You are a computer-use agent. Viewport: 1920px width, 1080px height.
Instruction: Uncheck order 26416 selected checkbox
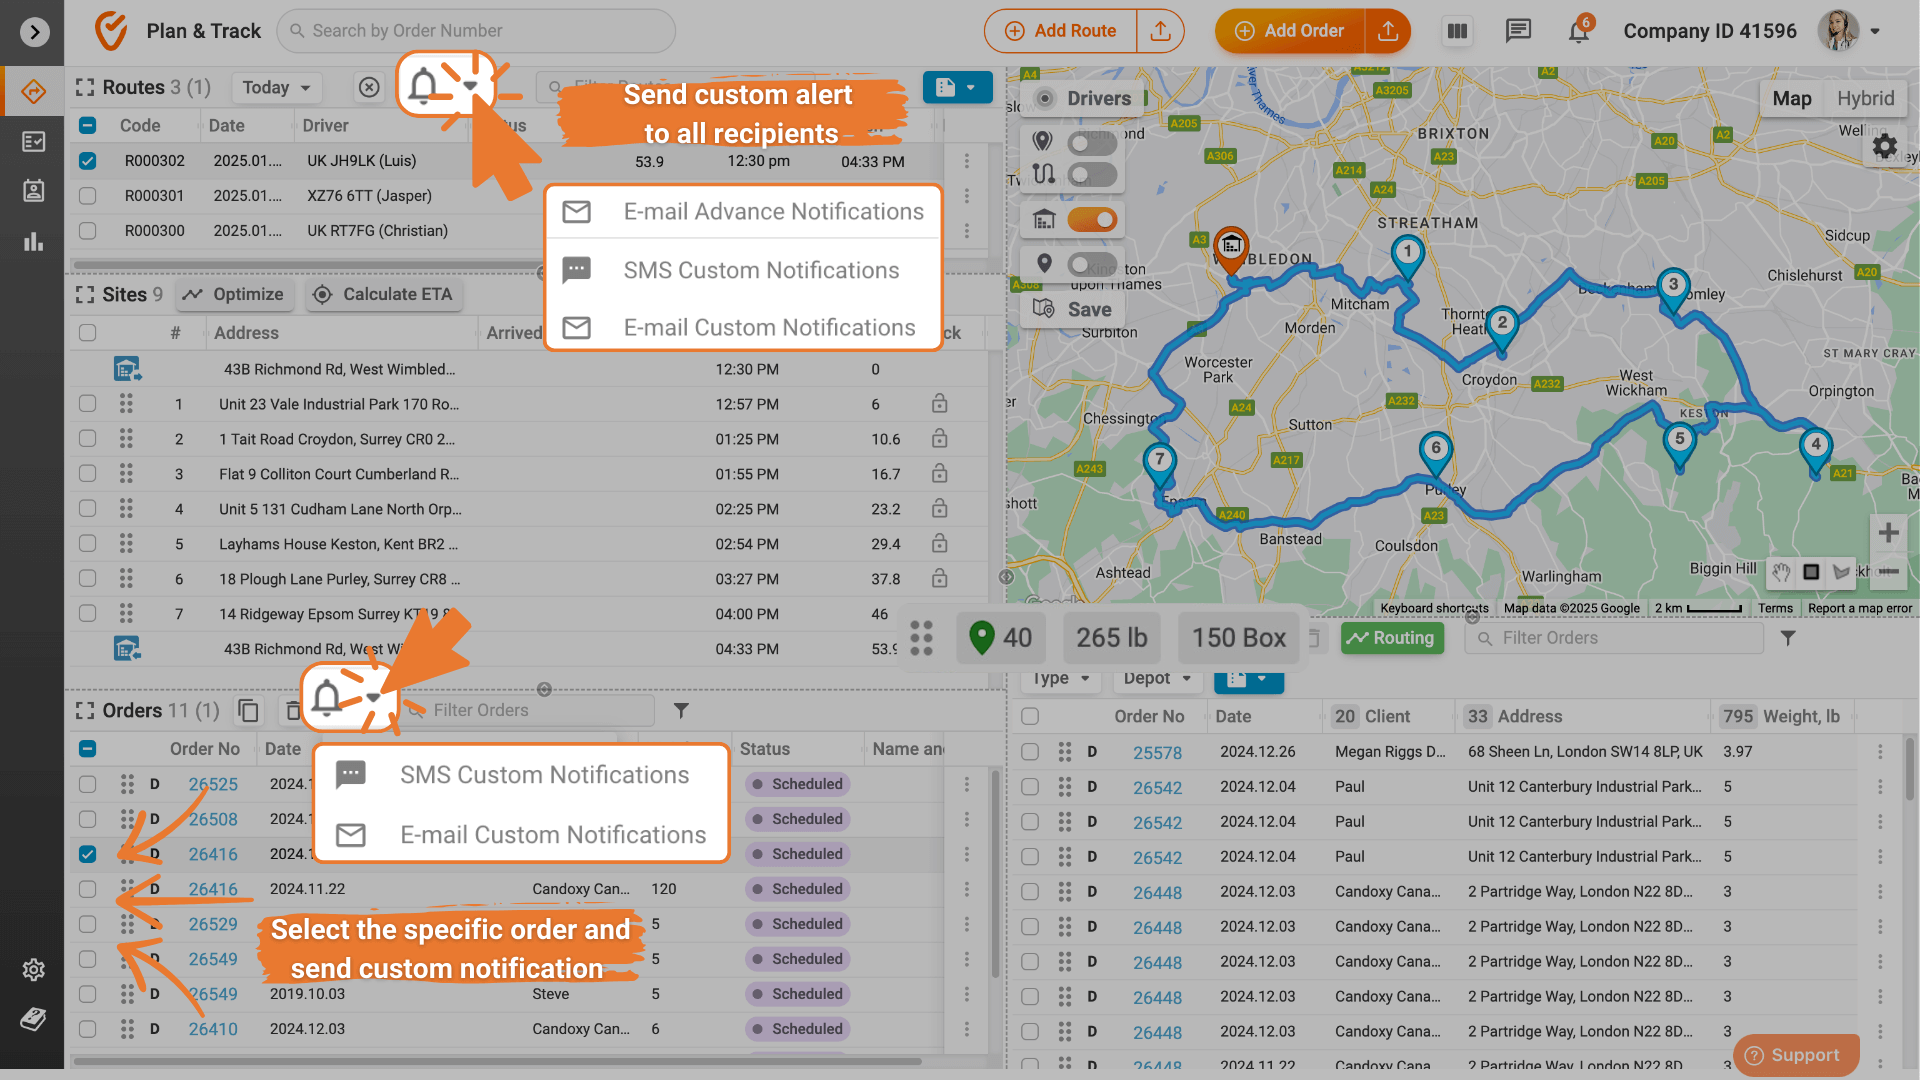(87, 854)
